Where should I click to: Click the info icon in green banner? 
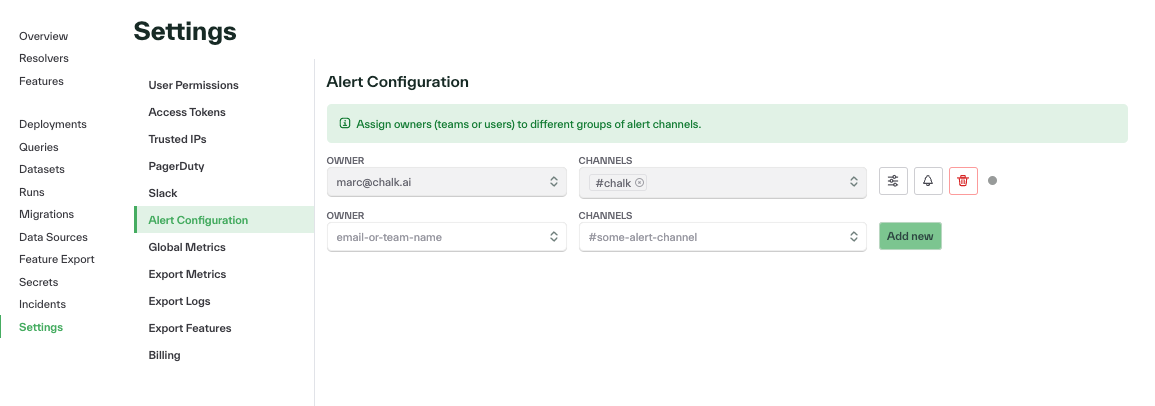(345, 124)
